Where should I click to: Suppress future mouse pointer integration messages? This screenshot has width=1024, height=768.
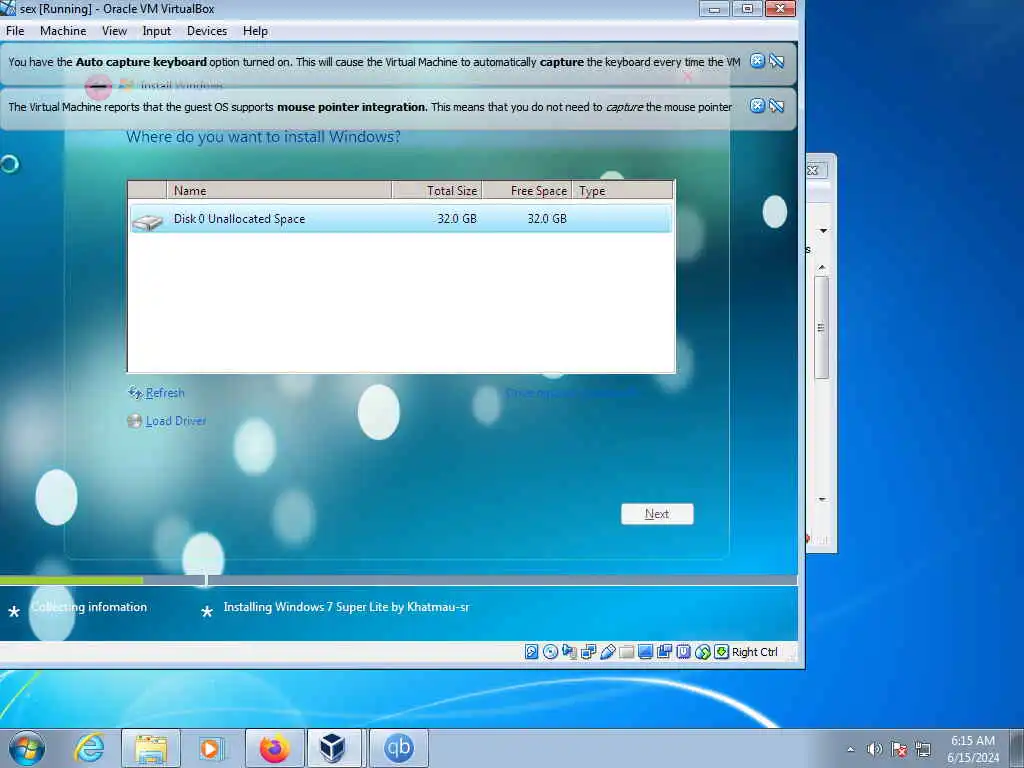(776, 106)
